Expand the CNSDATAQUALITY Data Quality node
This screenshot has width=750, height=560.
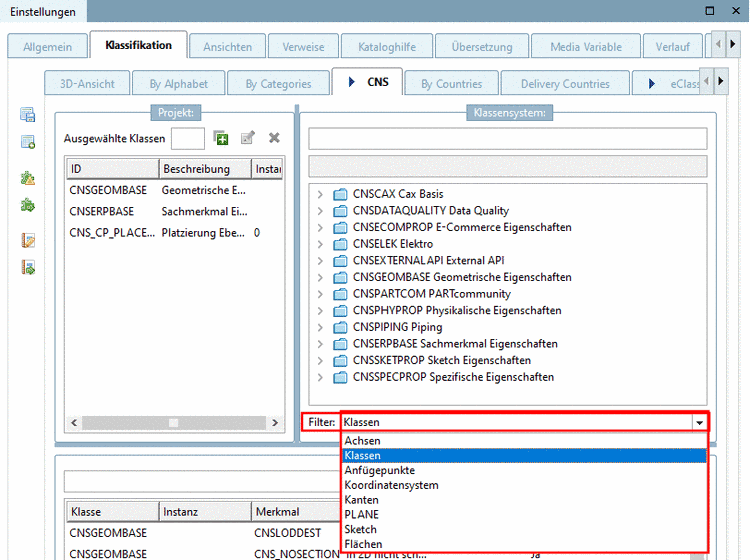(x=320, y=211)
